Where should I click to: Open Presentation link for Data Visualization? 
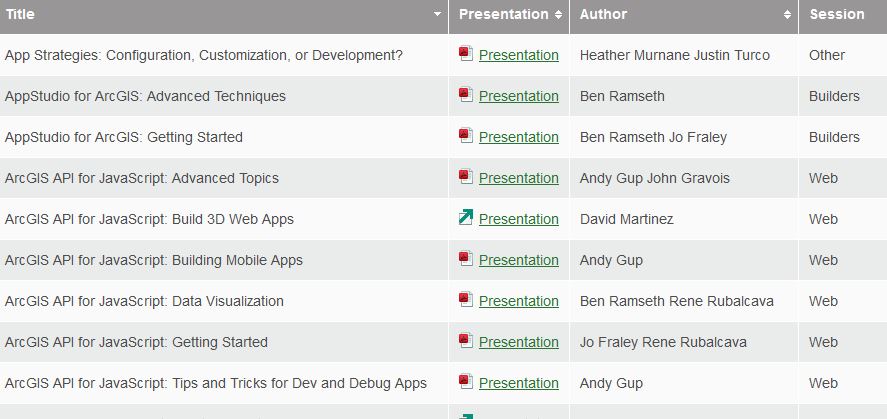(x=518, y=301)
